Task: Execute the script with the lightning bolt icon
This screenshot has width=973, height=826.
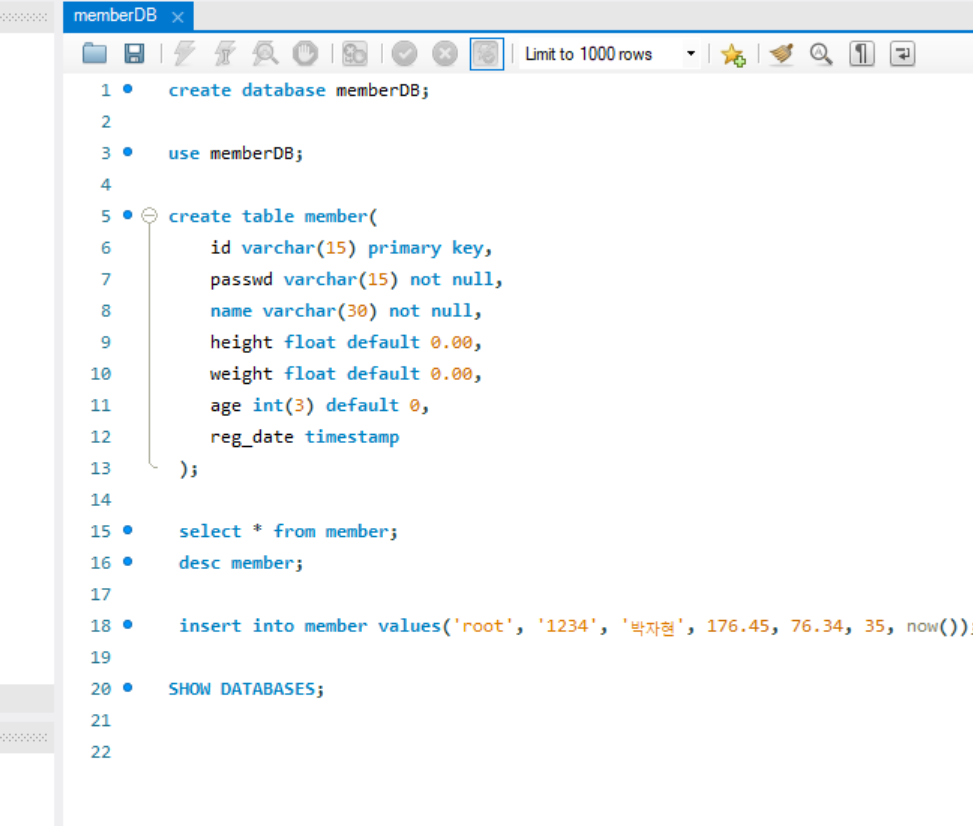Action: pyautogui.click(x=184, y=54)
